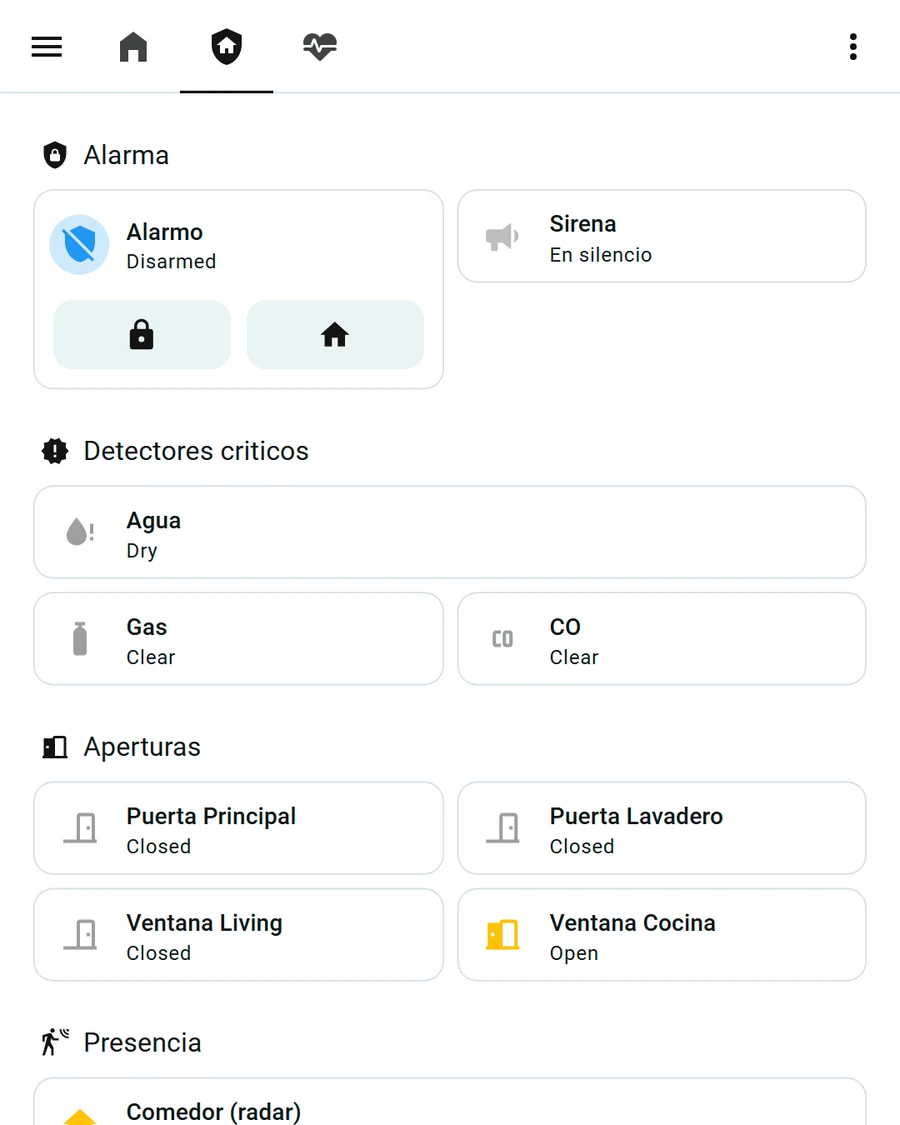Open the Gas Clear detector card

click(239, 639)
